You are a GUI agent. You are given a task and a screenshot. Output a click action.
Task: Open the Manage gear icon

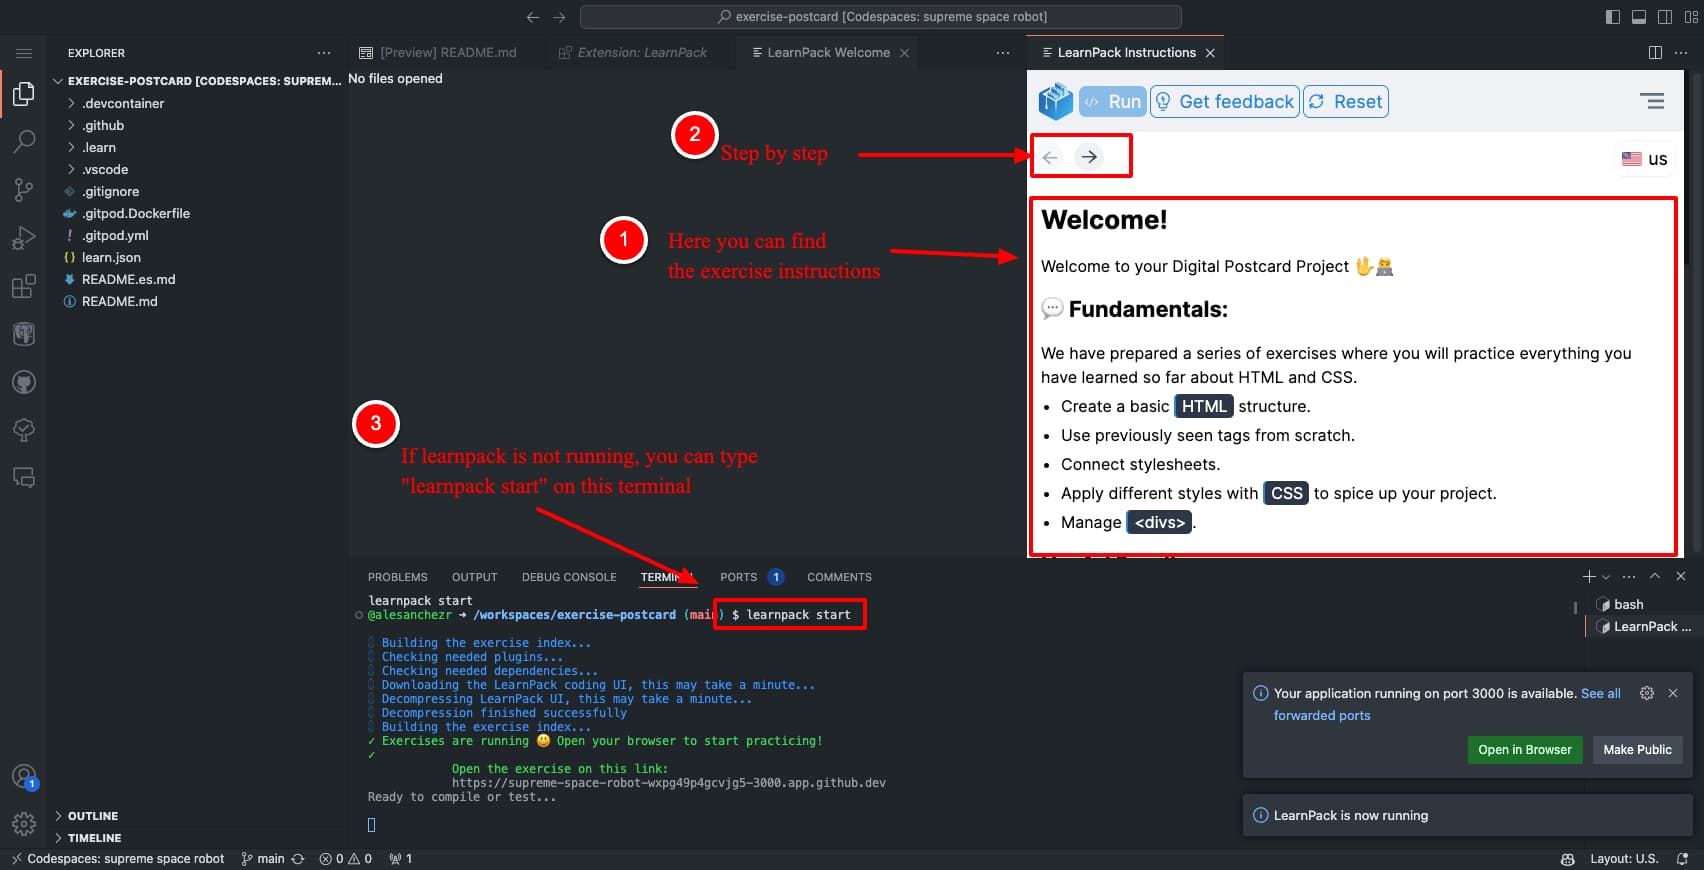click(23, 824)
